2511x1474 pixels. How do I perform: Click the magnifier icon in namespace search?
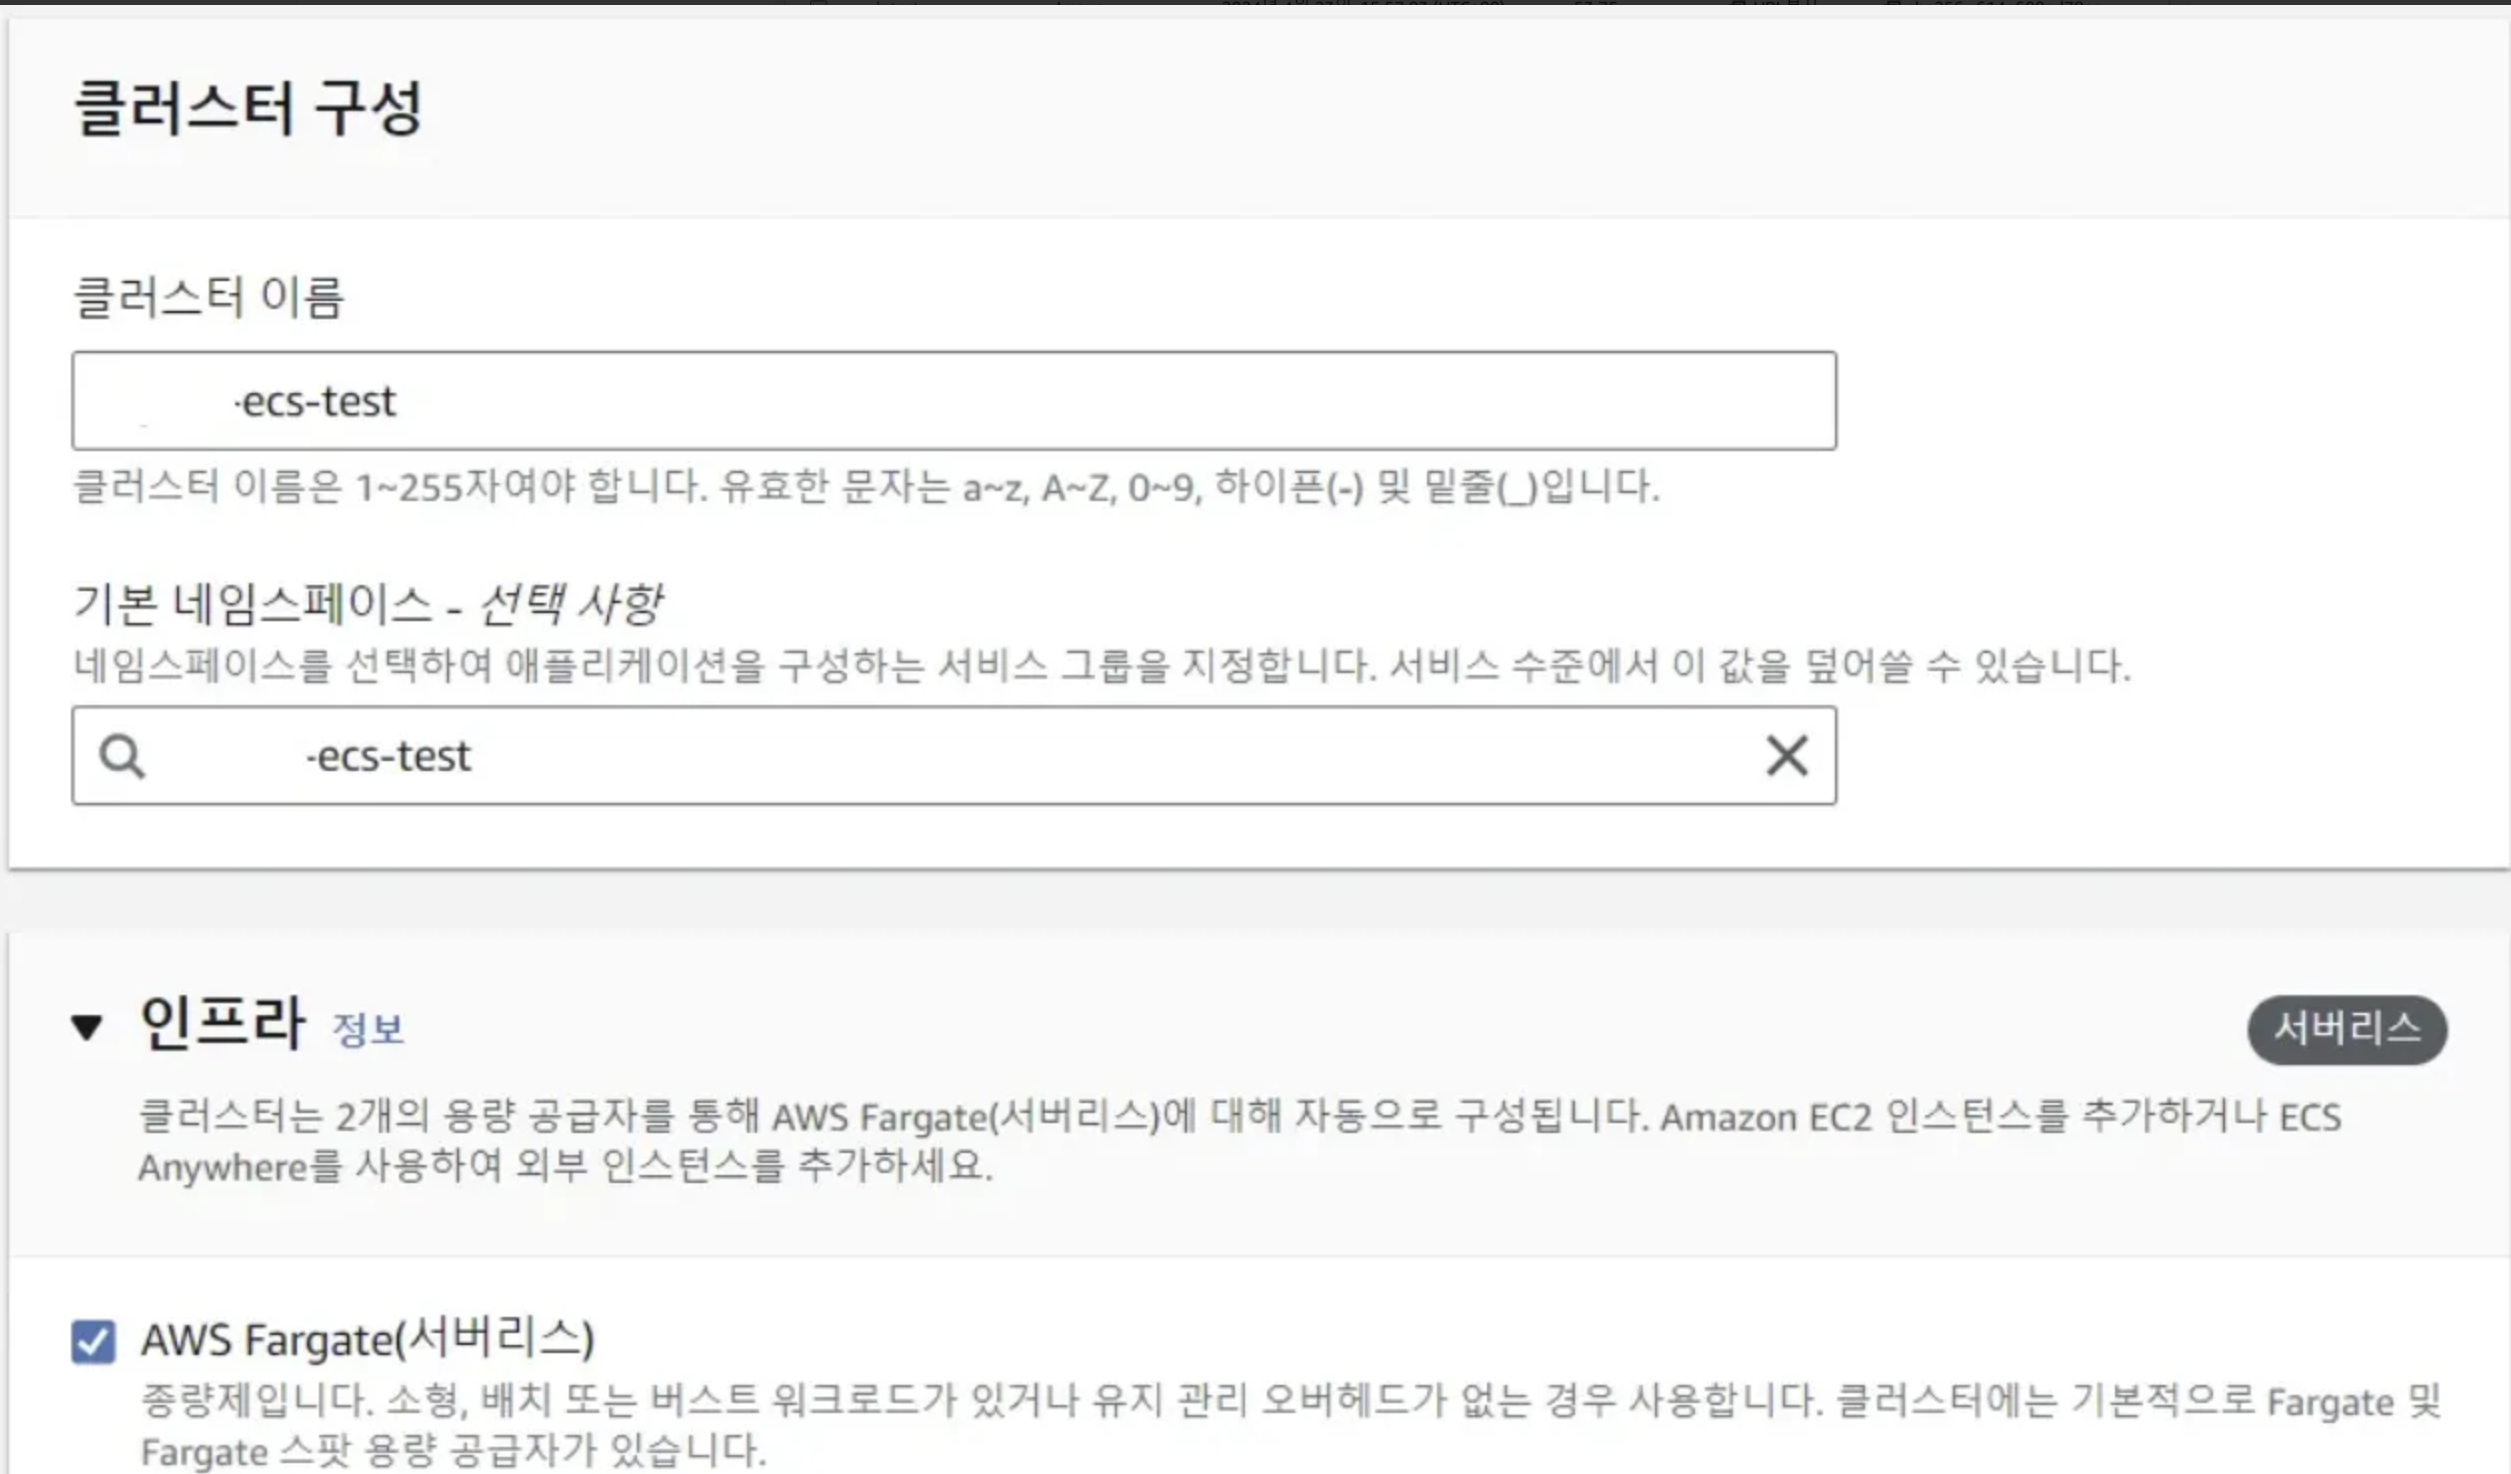[x=122, y=756]
